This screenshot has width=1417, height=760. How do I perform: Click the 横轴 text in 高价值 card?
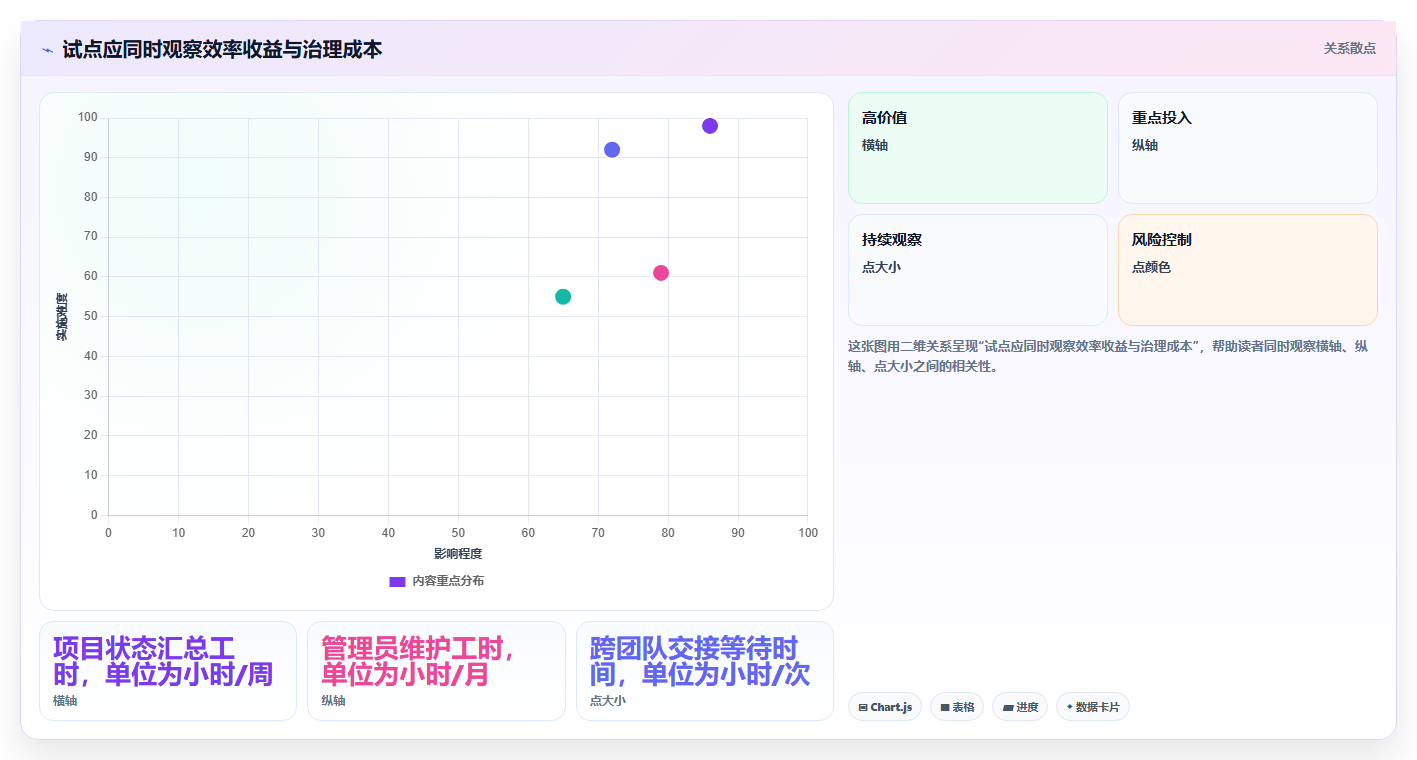tap(875, 145)
